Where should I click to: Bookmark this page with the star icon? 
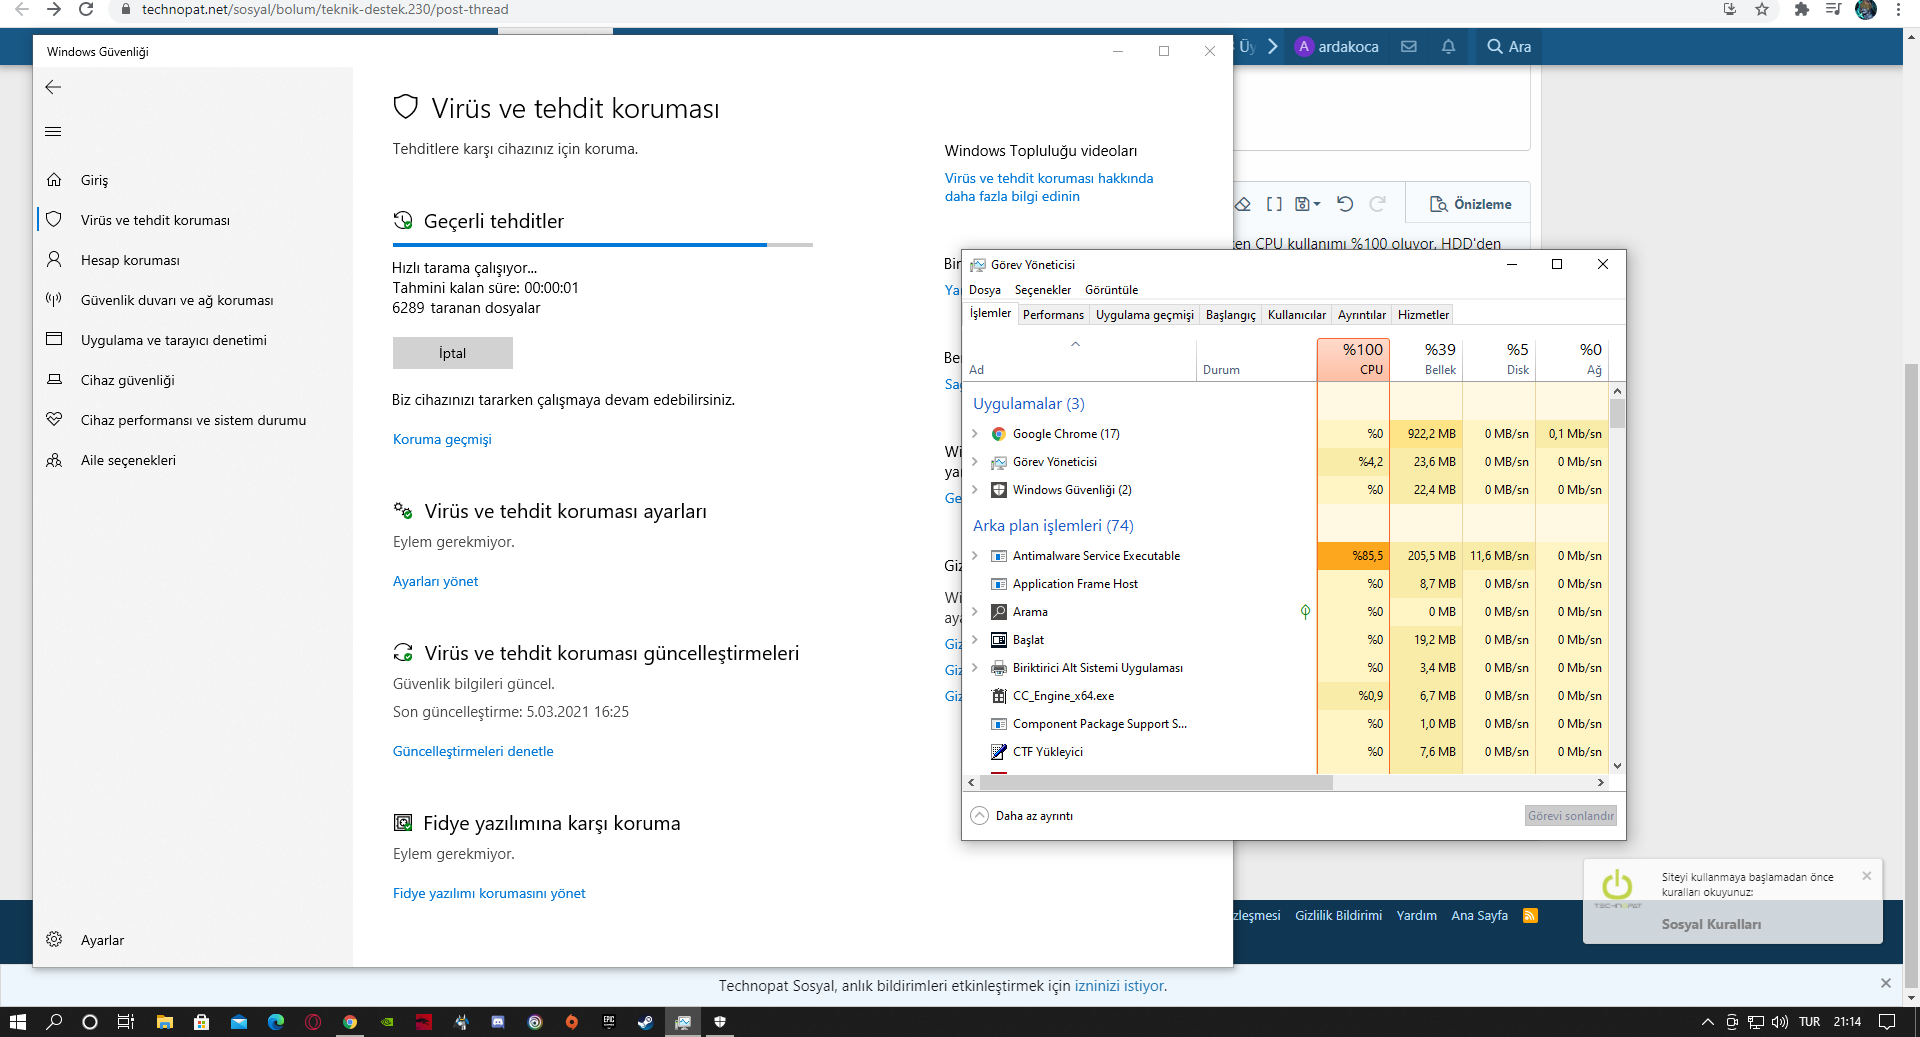pyautogui.click(x=1762, y=9)
